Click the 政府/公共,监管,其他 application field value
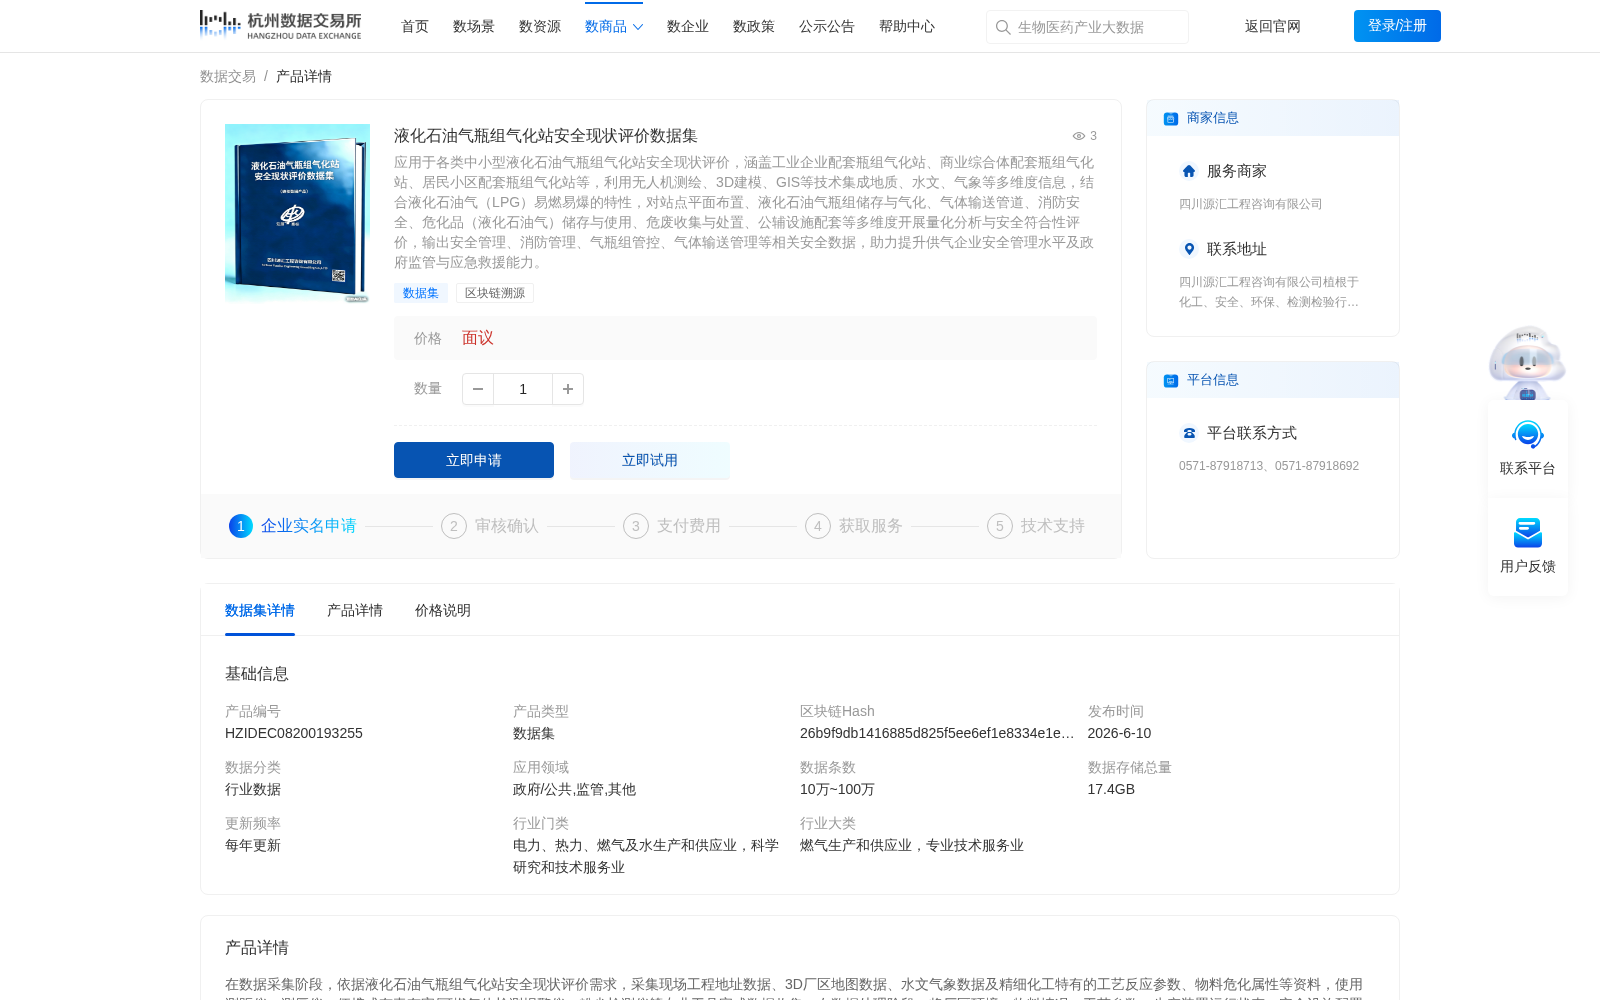This screenshot has height=1000, width=1600. [574, 789]
